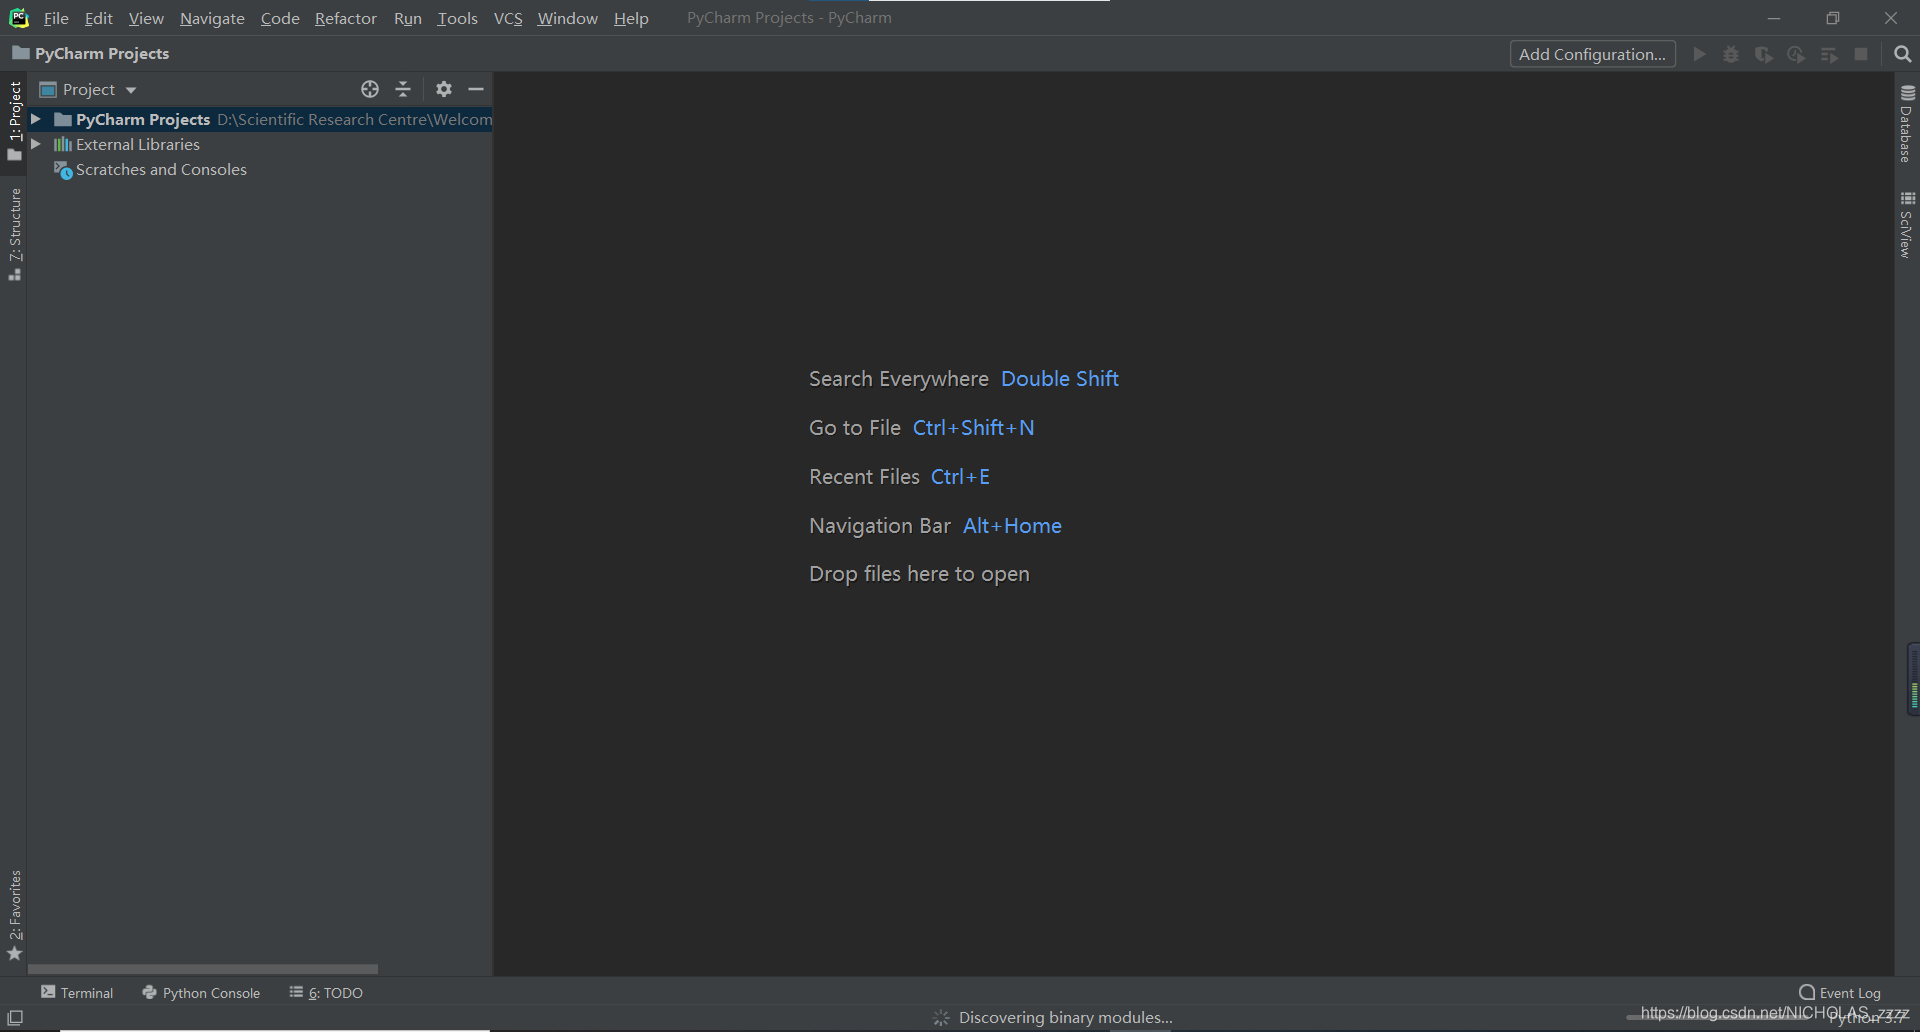This screenshot has width=1920, height=1032.
Task: Click Run with Coverage icon
Action: click(1764, 54)
